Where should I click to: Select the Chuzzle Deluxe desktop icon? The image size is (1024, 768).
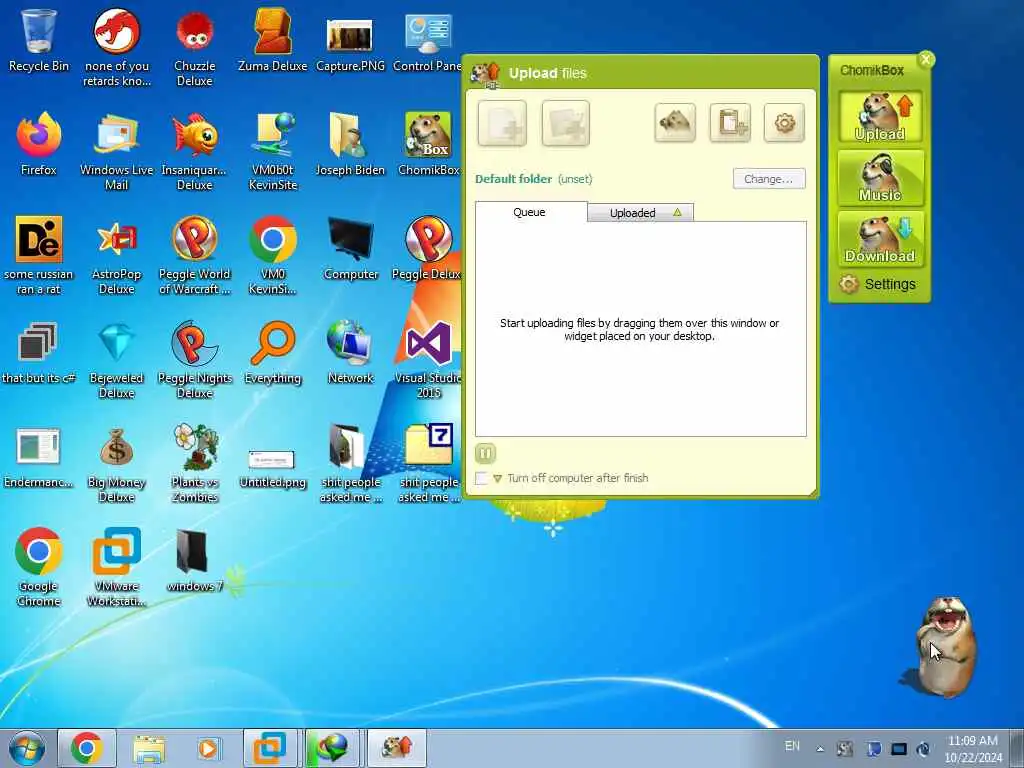tap(195, 48)
